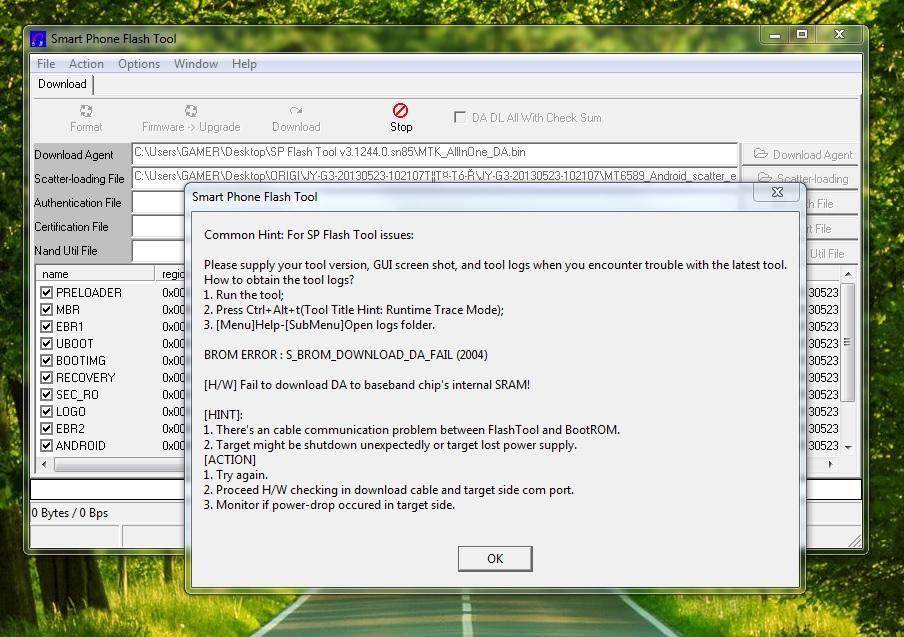904x637 pixels.
Task: Uncheck the RECOVERY partition checkbox
Action: [47, 378]
